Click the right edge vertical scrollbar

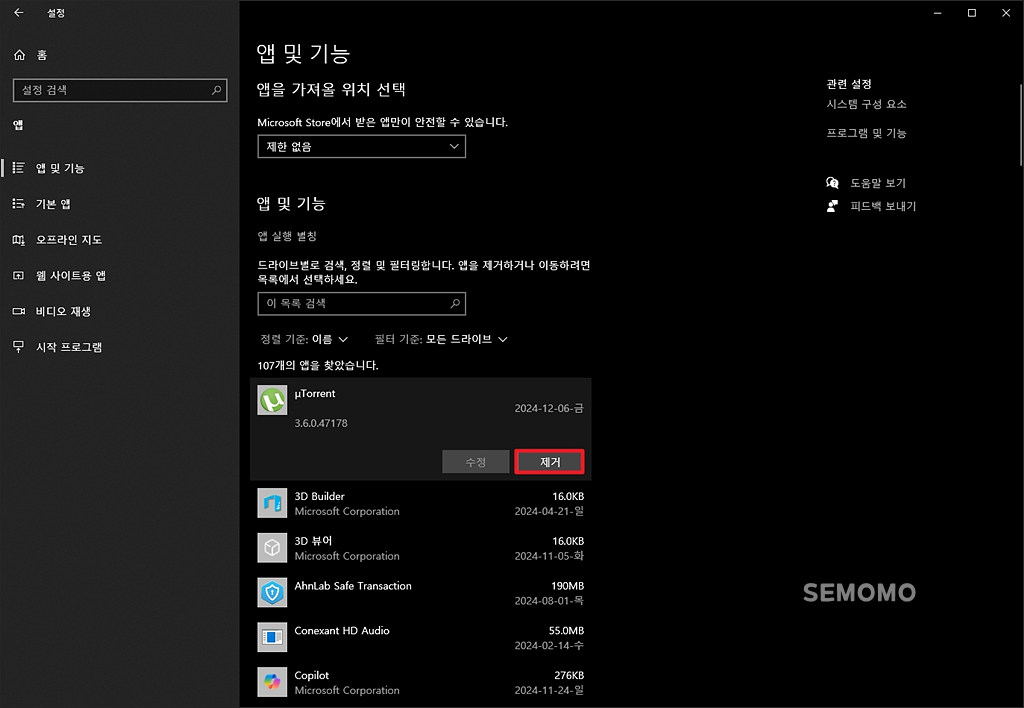point(1021,124)
